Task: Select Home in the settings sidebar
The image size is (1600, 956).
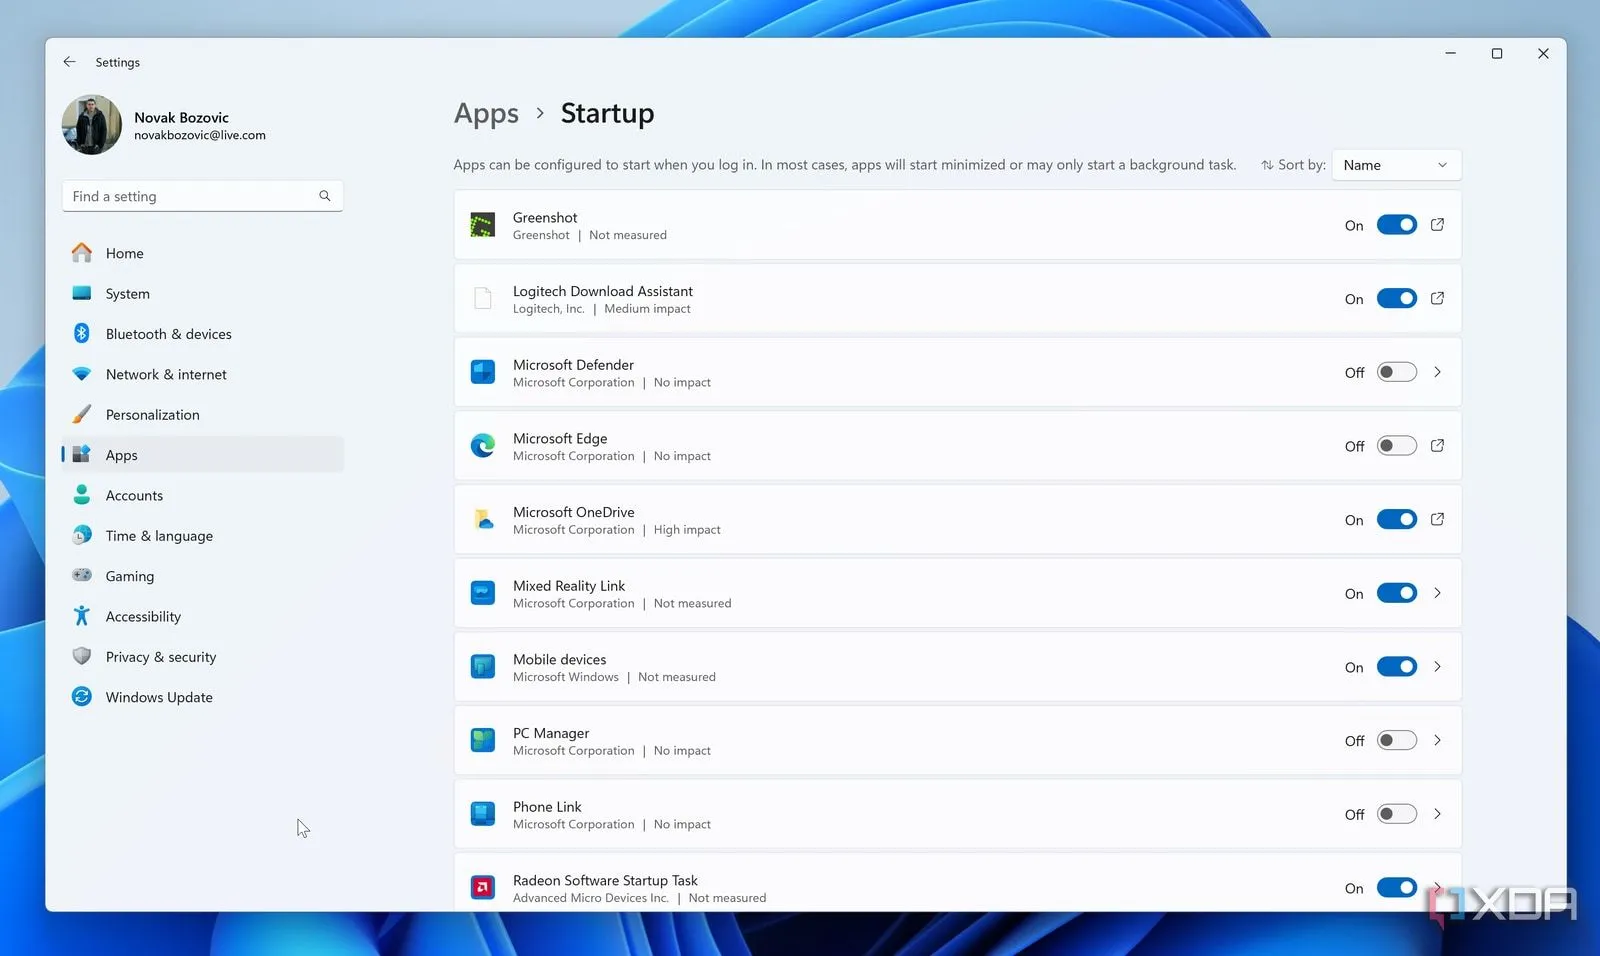Action: pos(124,253)
